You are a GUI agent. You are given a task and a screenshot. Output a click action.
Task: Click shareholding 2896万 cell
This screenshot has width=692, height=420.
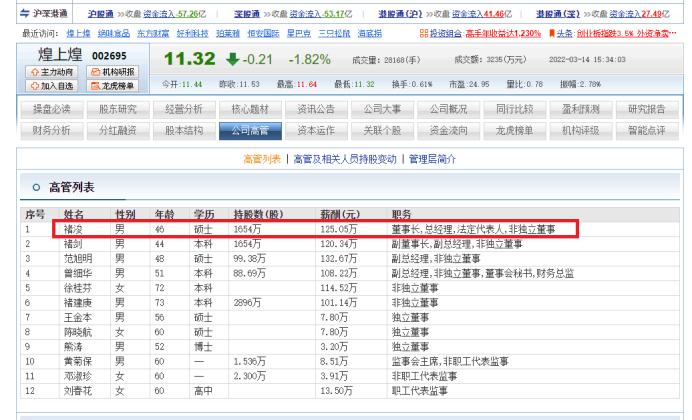tap(247, 303)
